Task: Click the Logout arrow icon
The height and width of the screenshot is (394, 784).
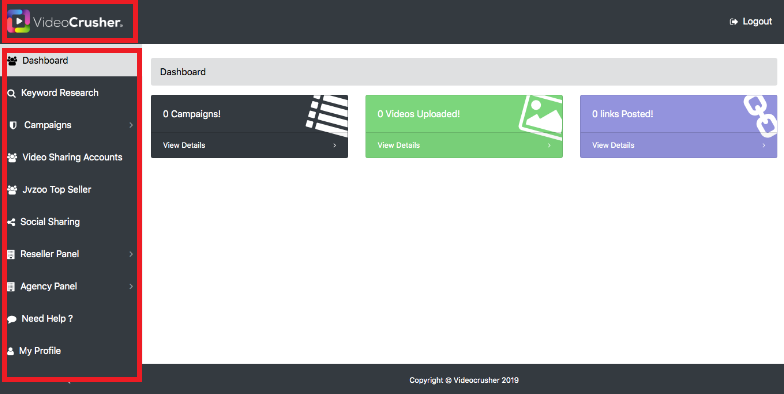Action: [734, 22]
